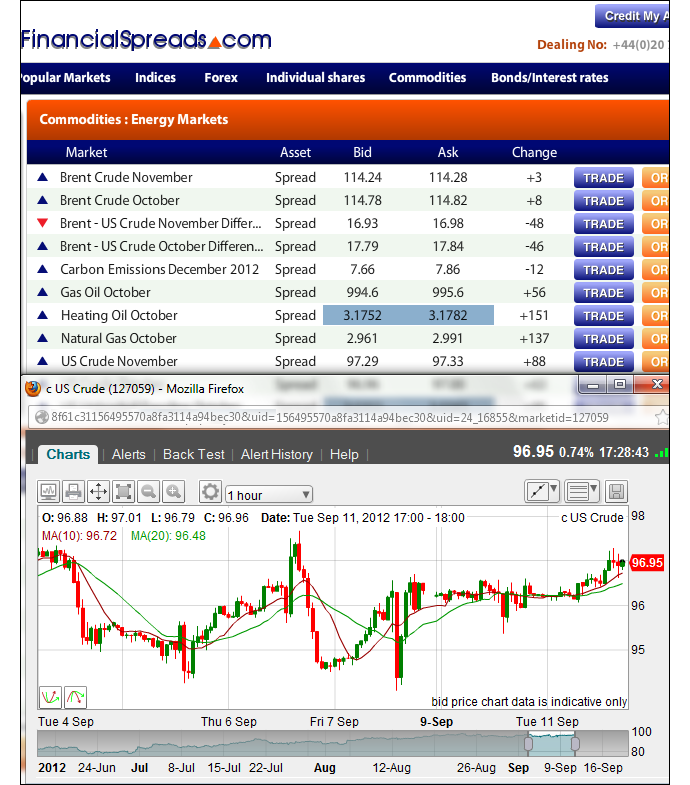Open the Help tab
Image resolution: width=690 pixels, height=785 pixels.
[x=344, y=455]
